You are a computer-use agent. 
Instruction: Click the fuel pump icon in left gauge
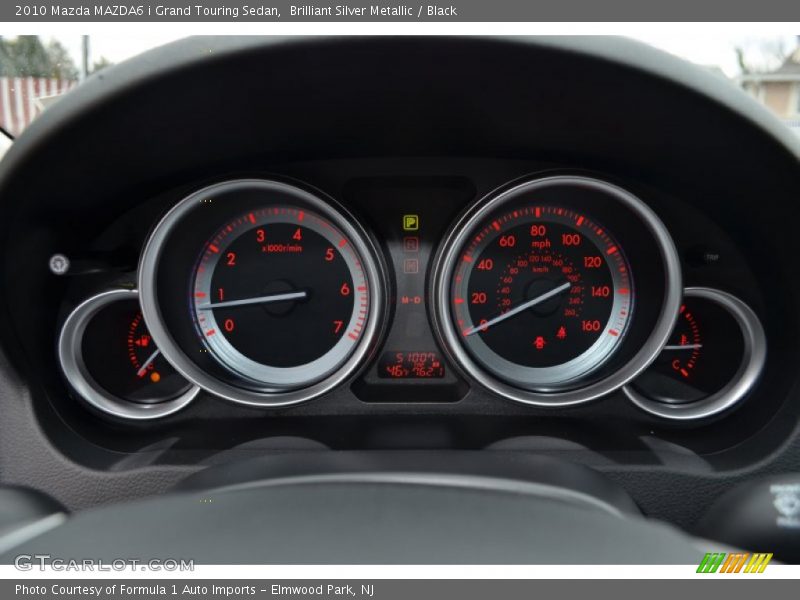click(143, 342)
